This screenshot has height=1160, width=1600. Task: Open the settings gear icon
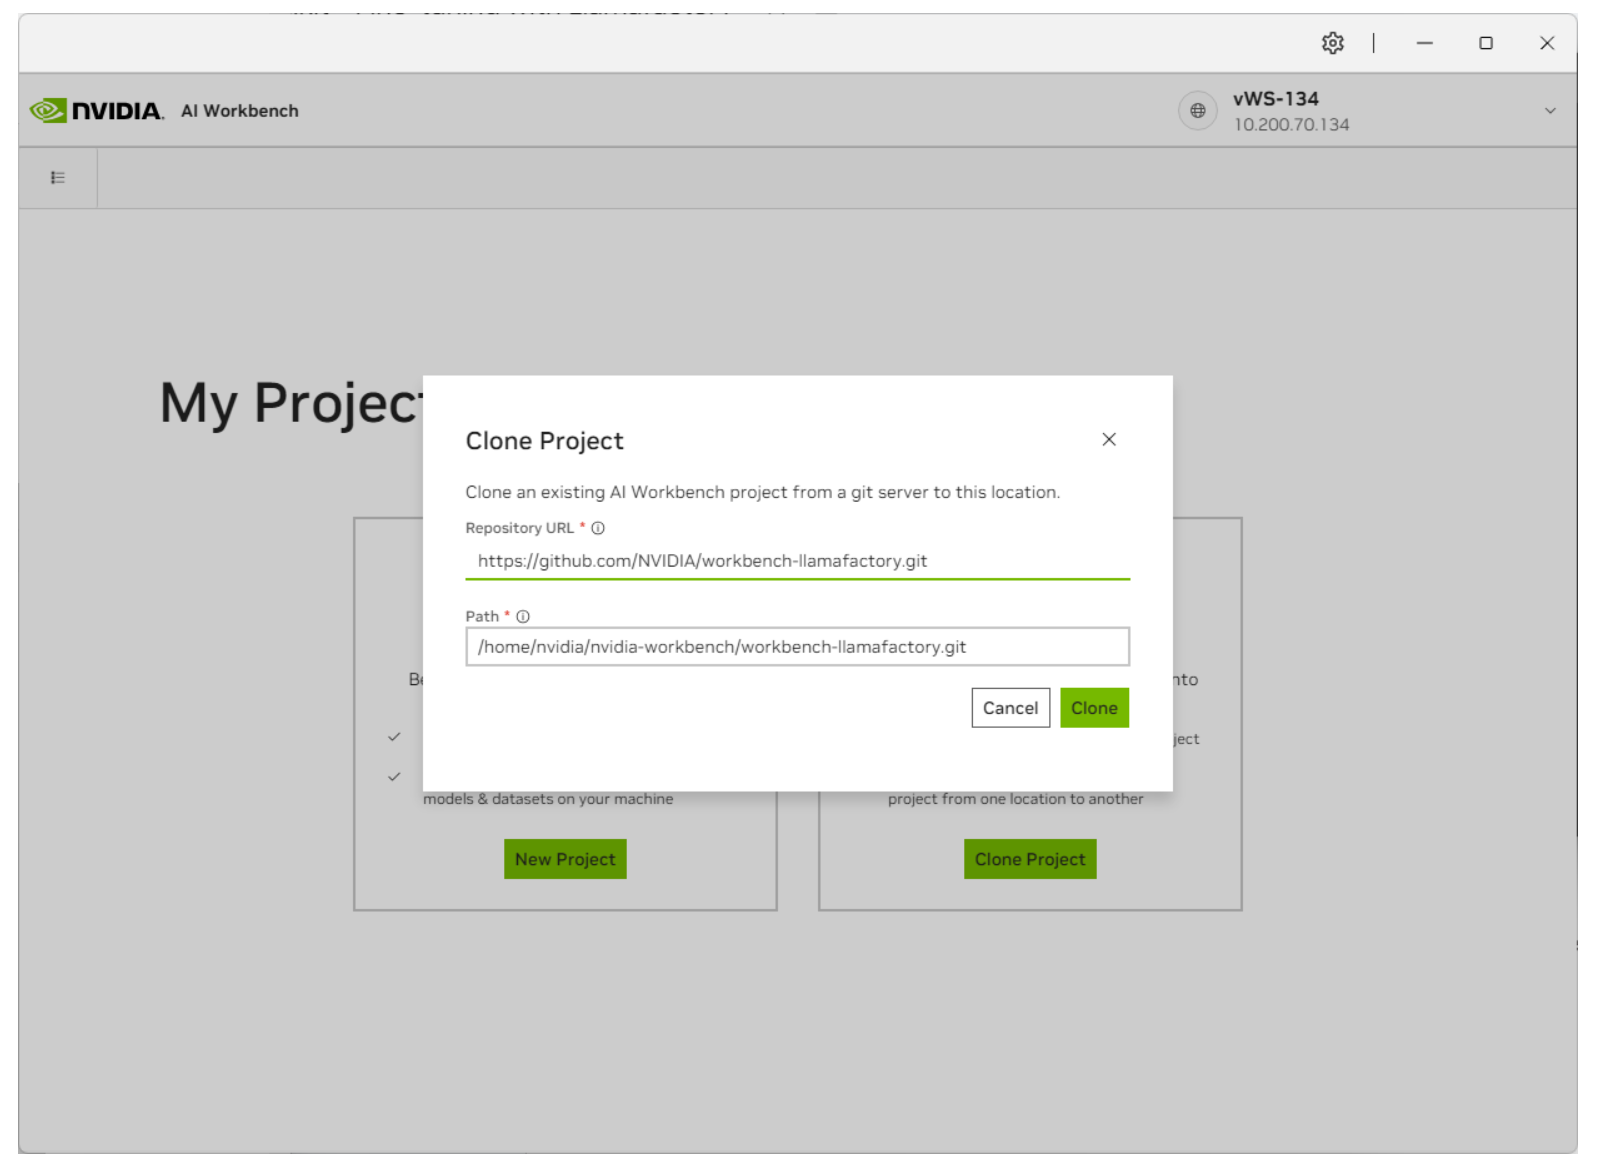[1332, 43]
